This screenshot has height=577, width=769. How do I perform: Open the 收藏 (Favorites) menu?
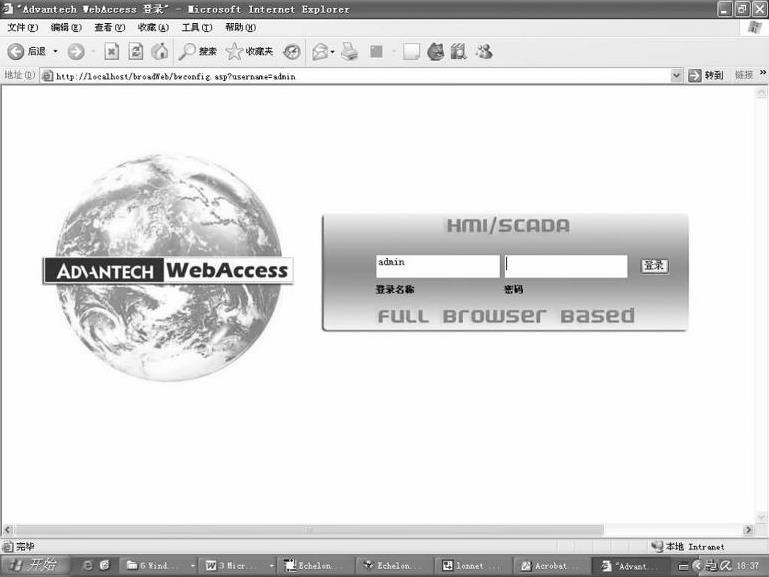click(x=154, y=27)
